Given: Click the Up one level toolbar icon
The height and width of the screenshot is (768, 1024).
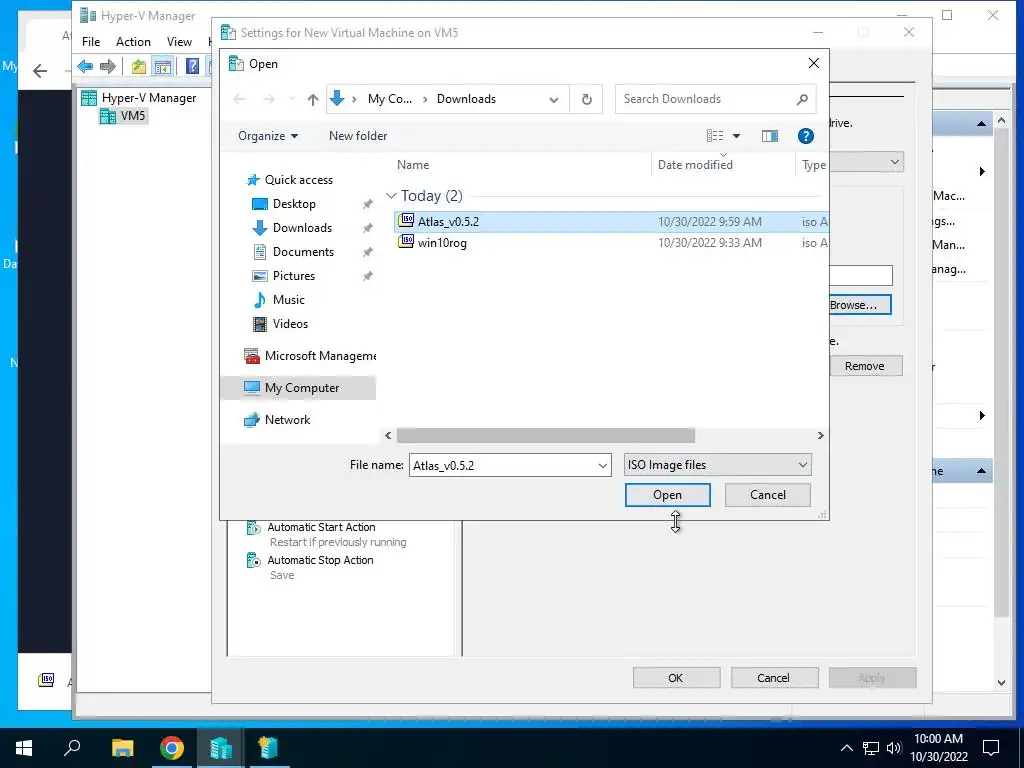Looking at the screenshot, I should (138, 66).
